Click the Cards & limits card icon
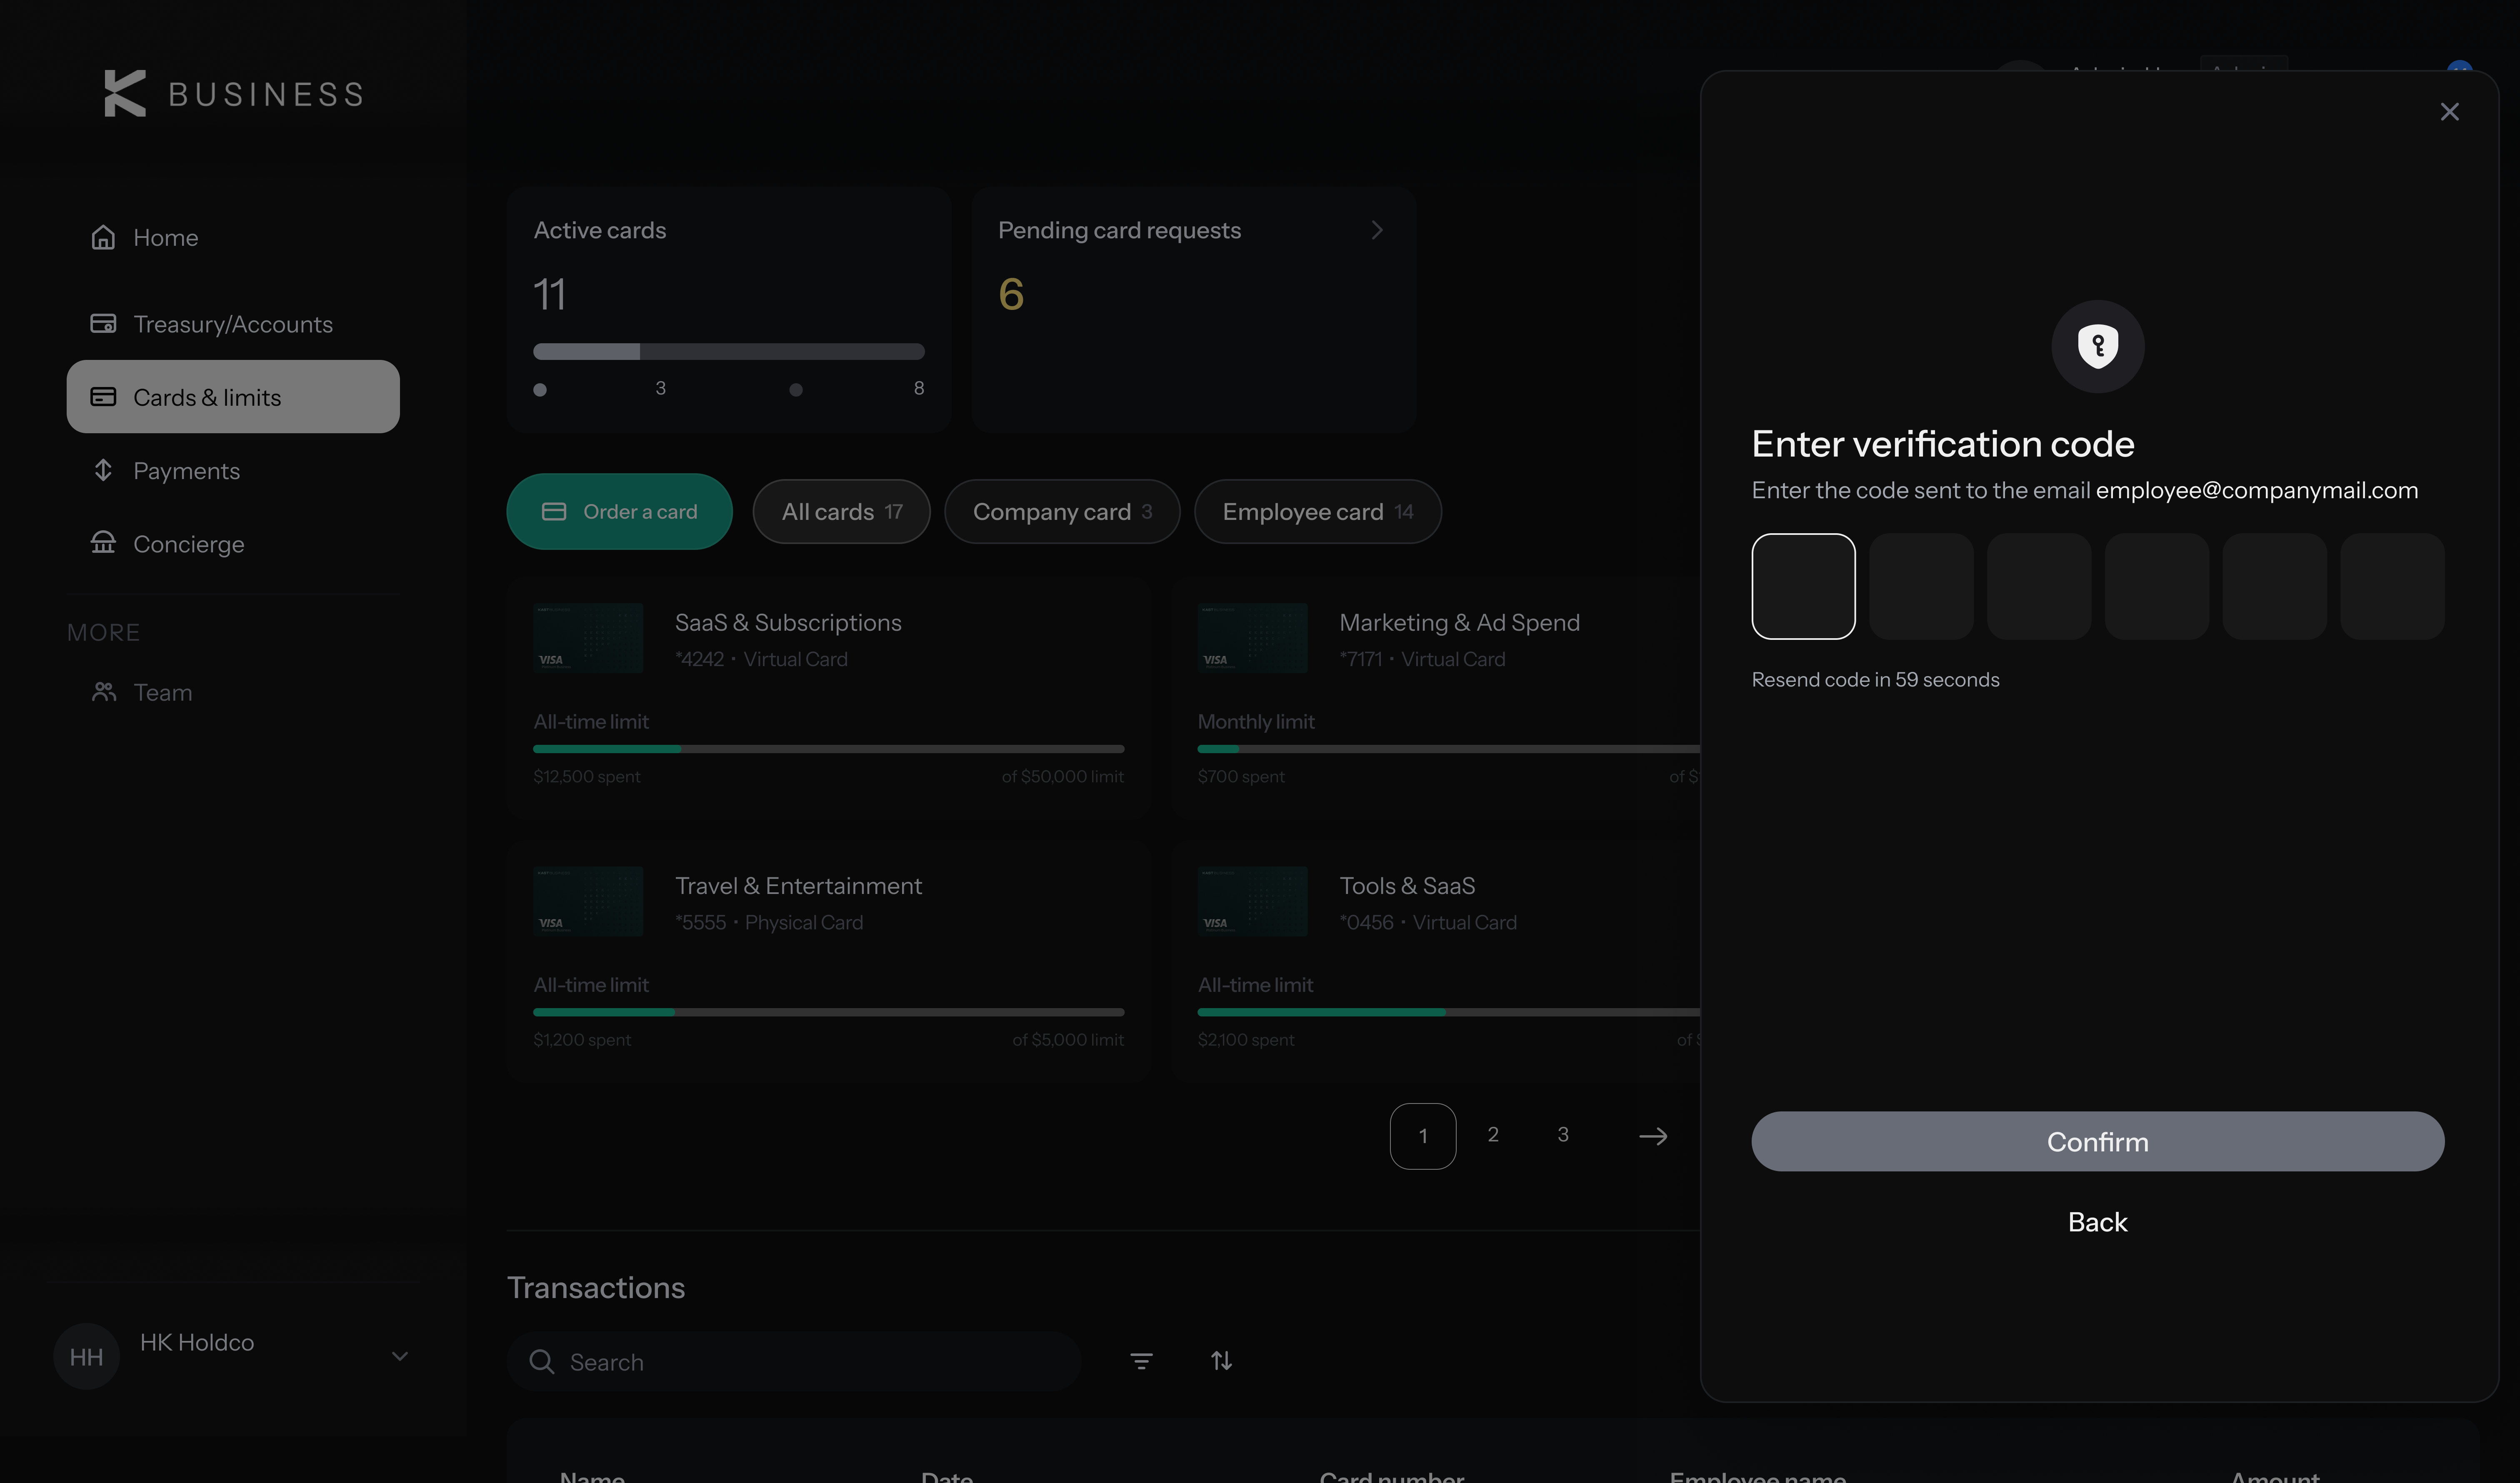 pos(103,397)
